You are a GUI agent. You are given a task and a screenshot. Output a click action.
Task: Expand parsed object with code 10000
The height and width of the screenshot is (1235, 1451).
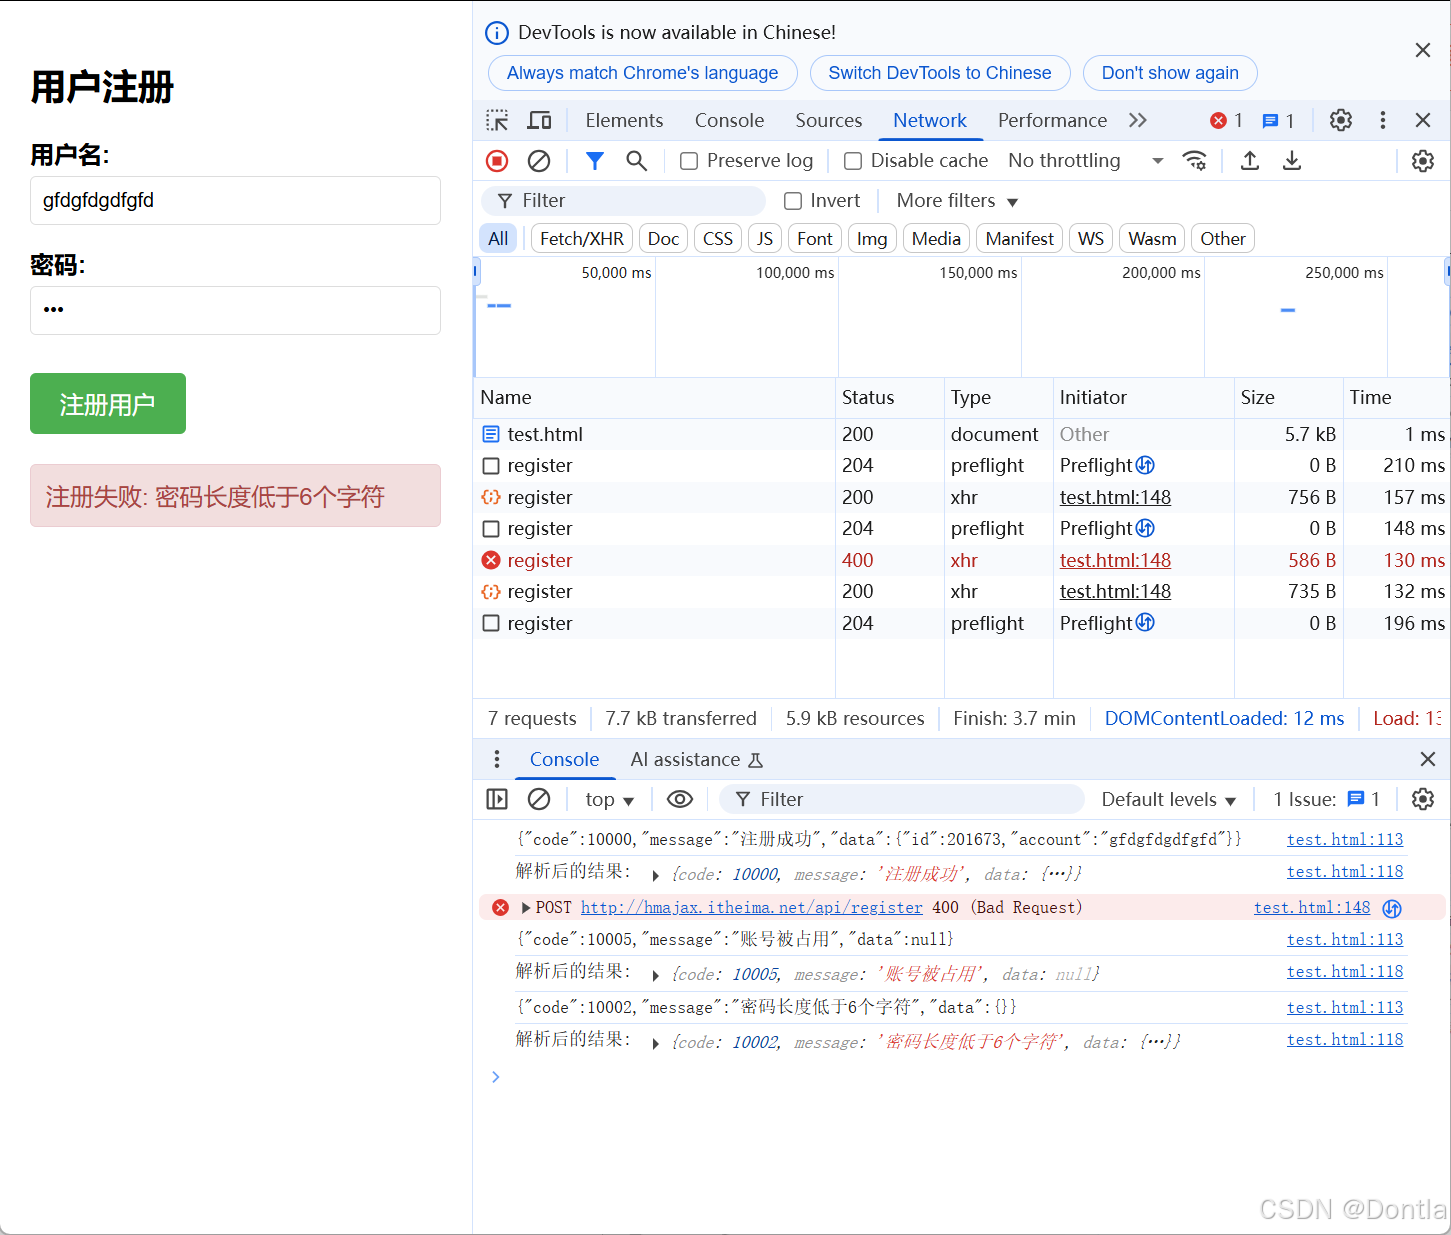(x=656, y=875)
